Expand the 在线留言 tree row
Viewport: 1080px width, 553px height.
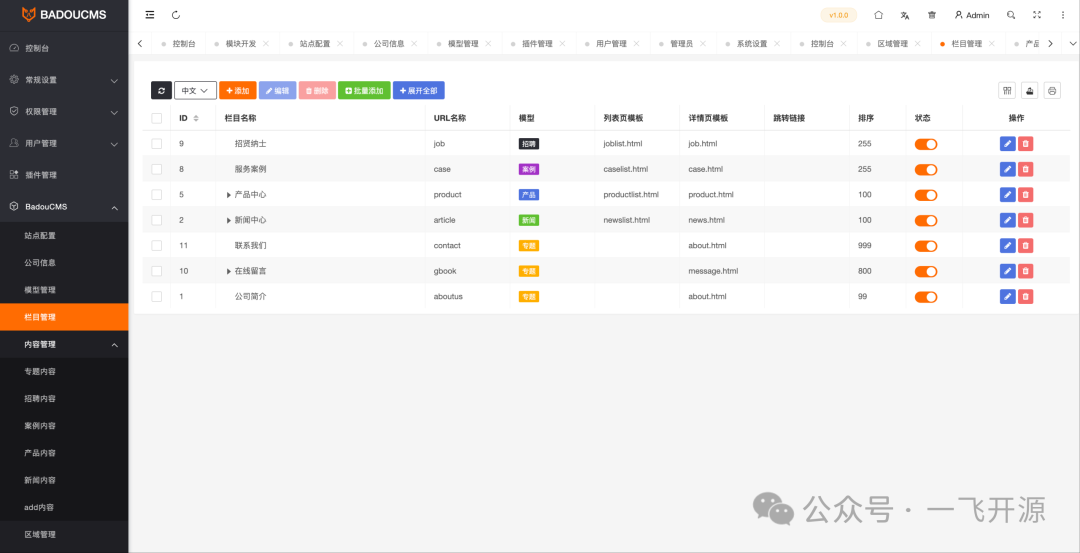tap(229, 271)
